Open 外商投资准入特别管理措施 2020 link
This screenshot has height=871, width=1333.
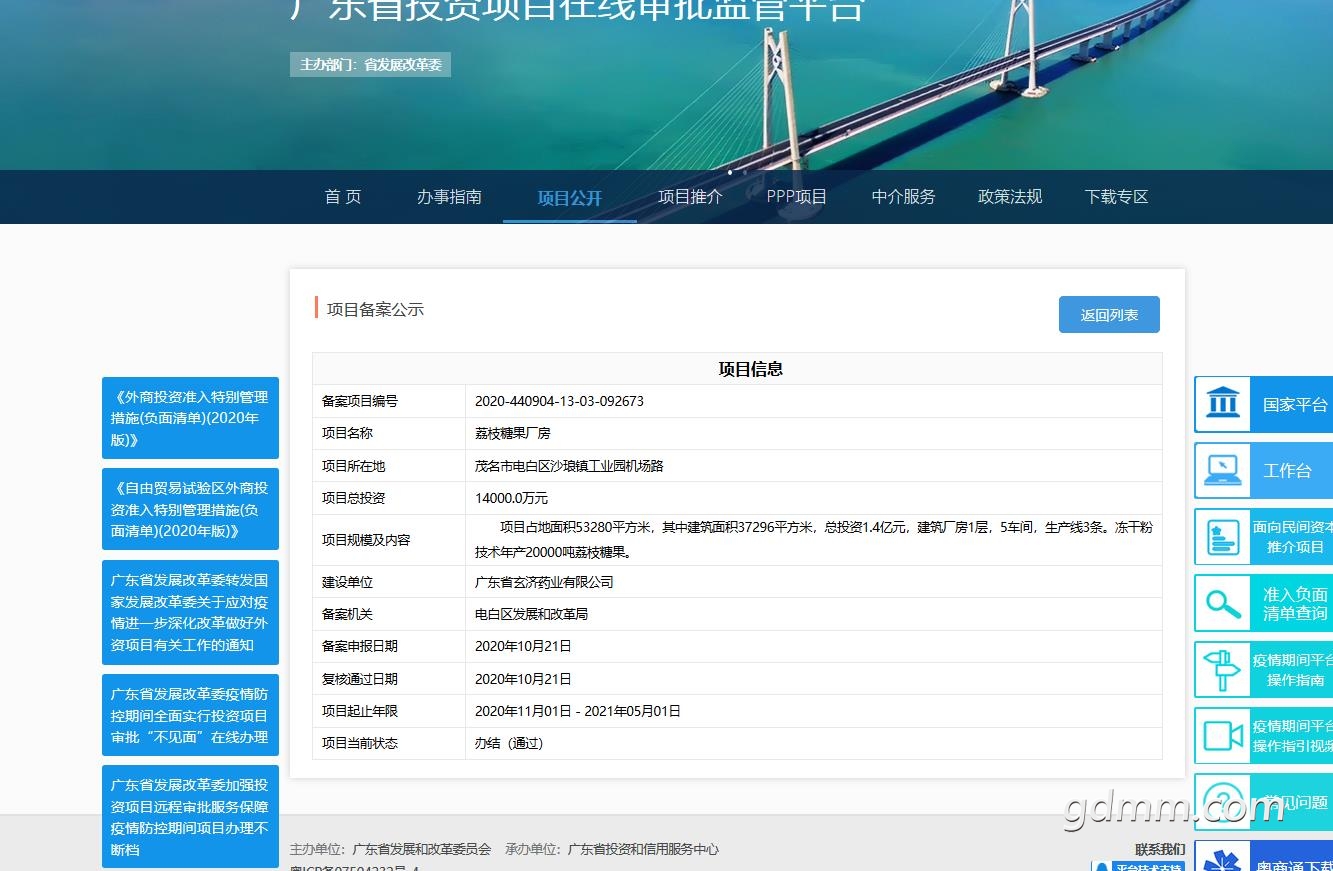click(x=190, y=418)
